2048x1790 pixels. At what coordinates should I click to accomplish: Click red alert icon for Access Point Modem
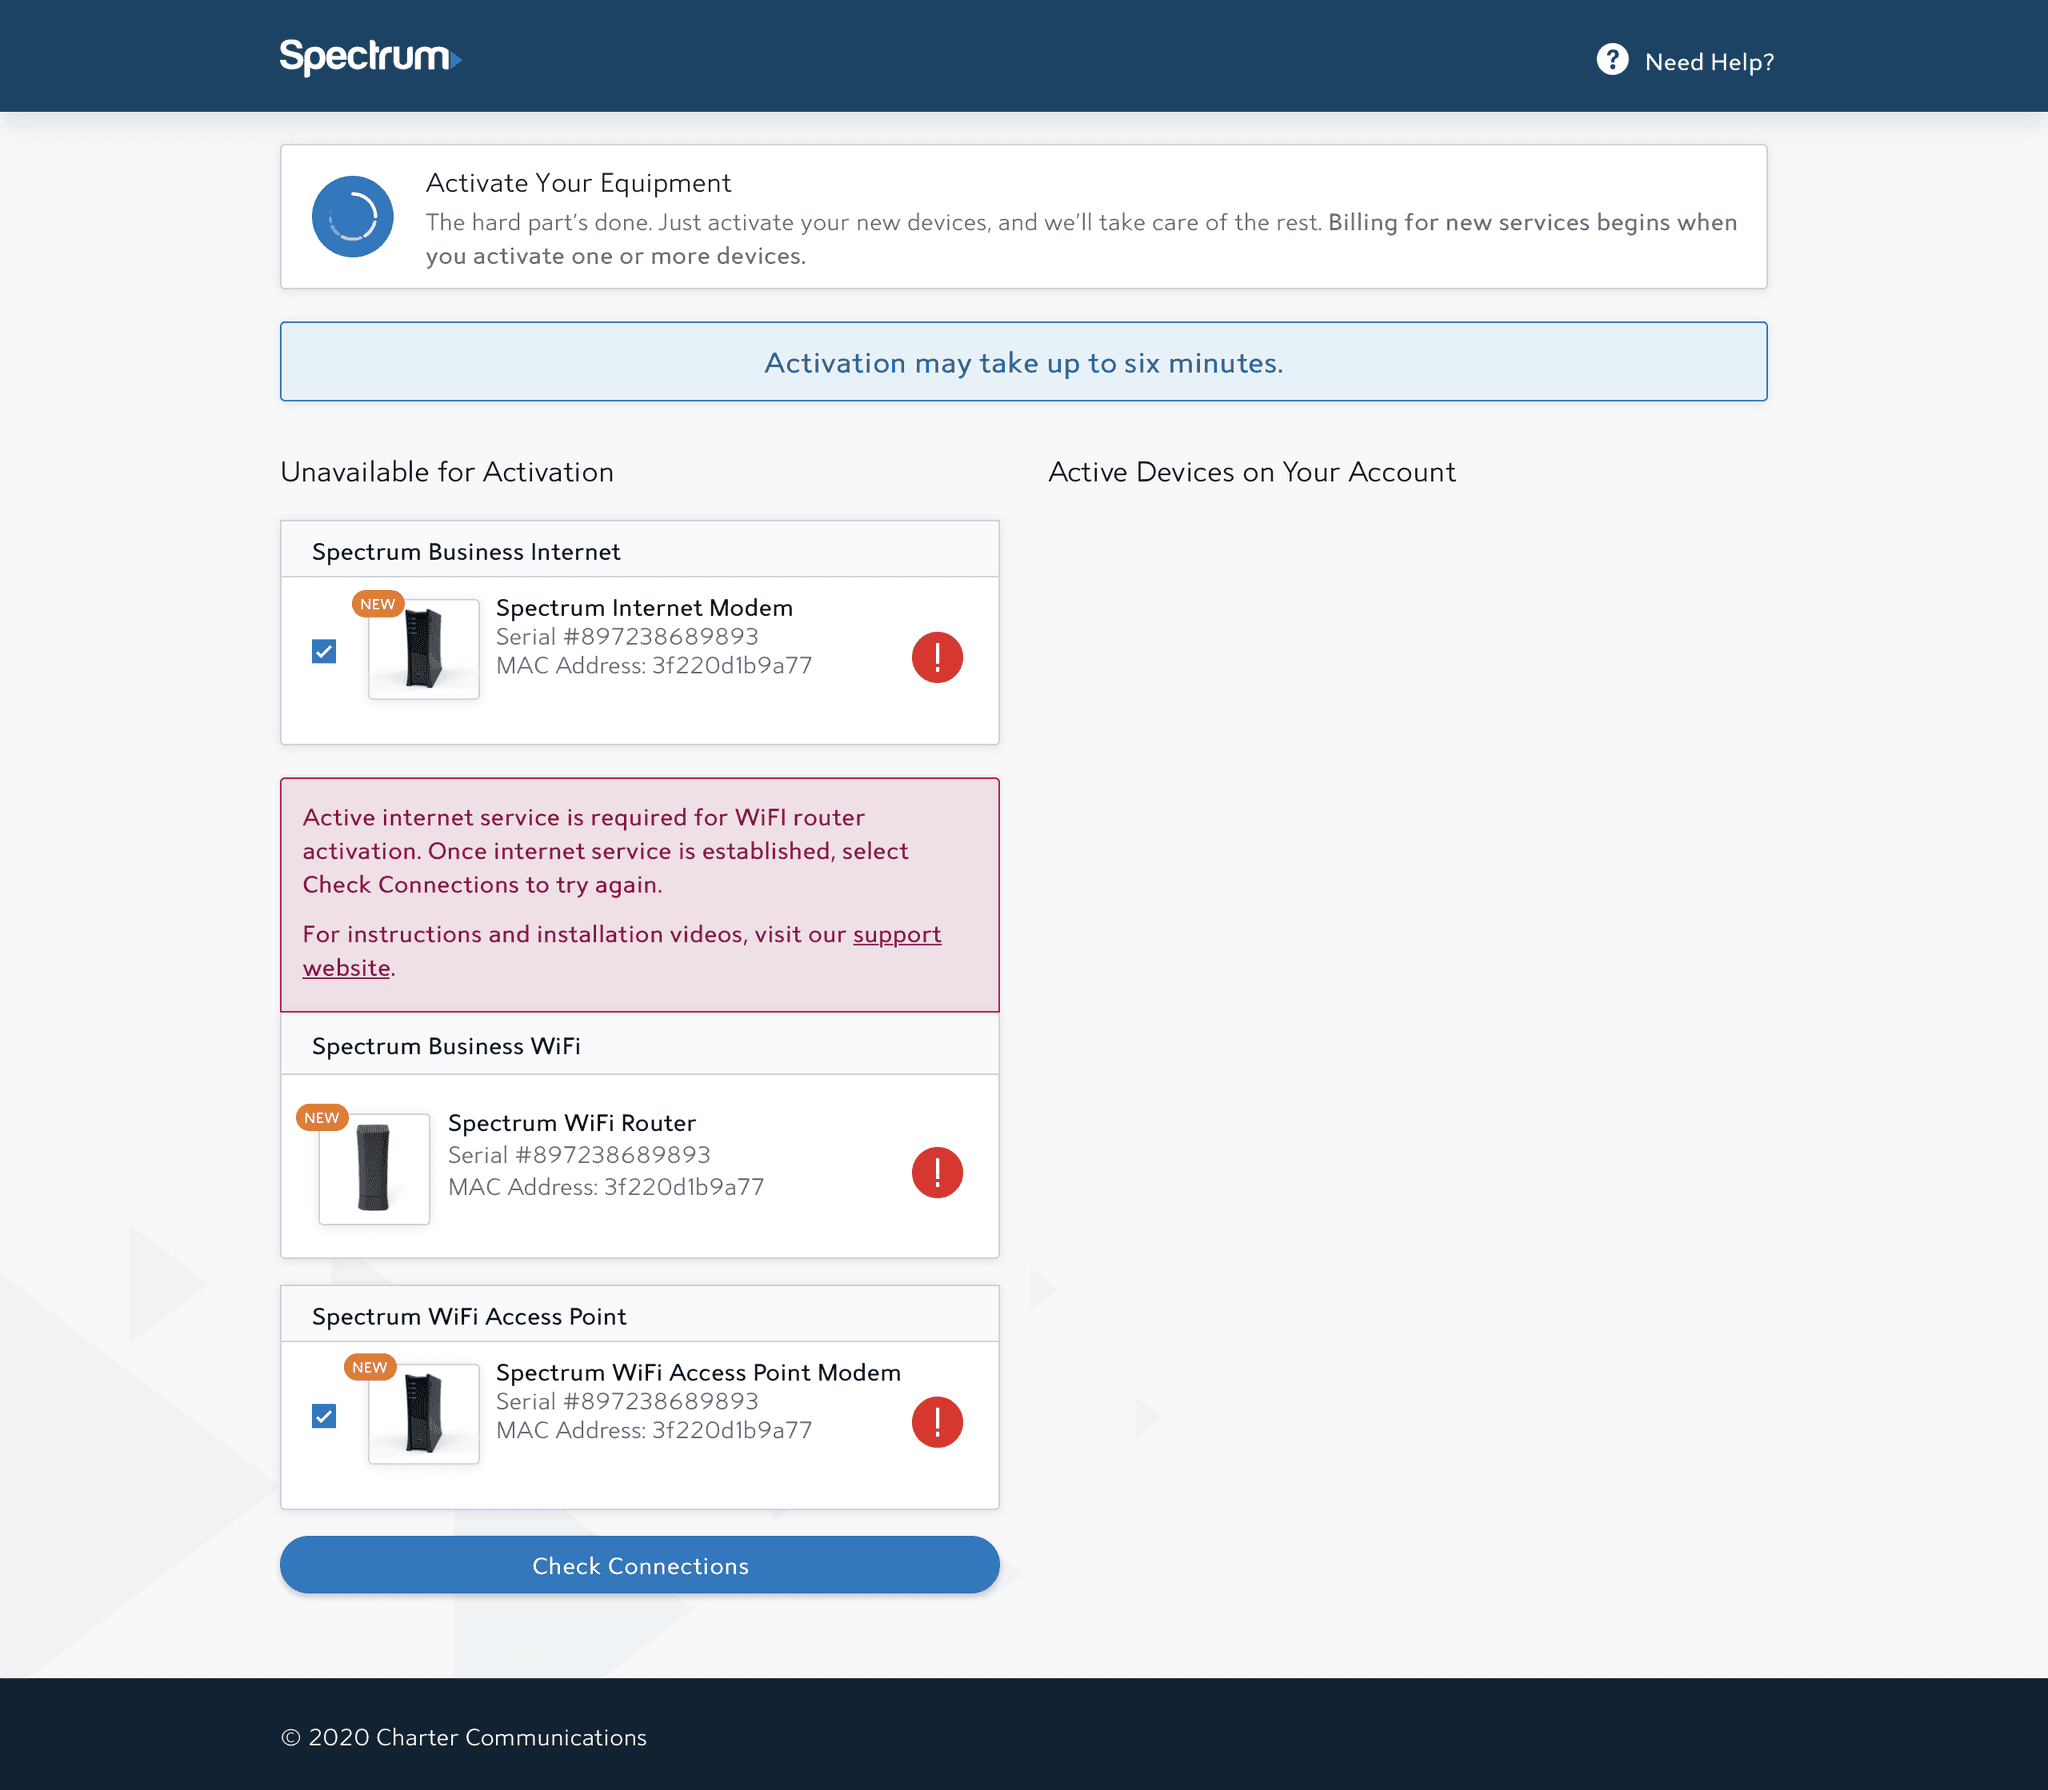pyautogui.click(x=937, y=1421)
